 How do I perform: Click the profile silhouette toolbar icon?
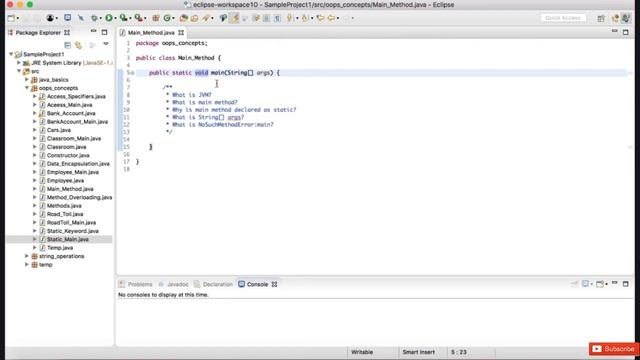coord(50,18)
